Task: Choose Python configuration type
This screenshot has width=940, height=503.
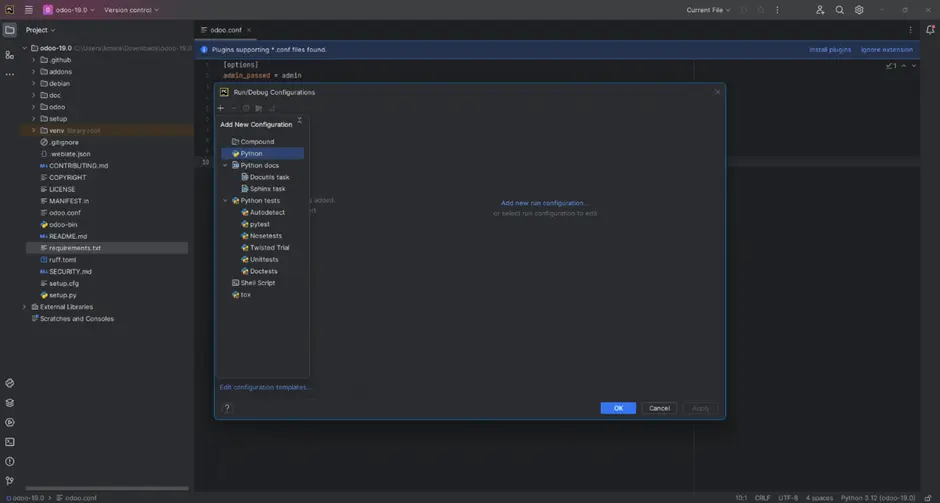Action: 263,153
